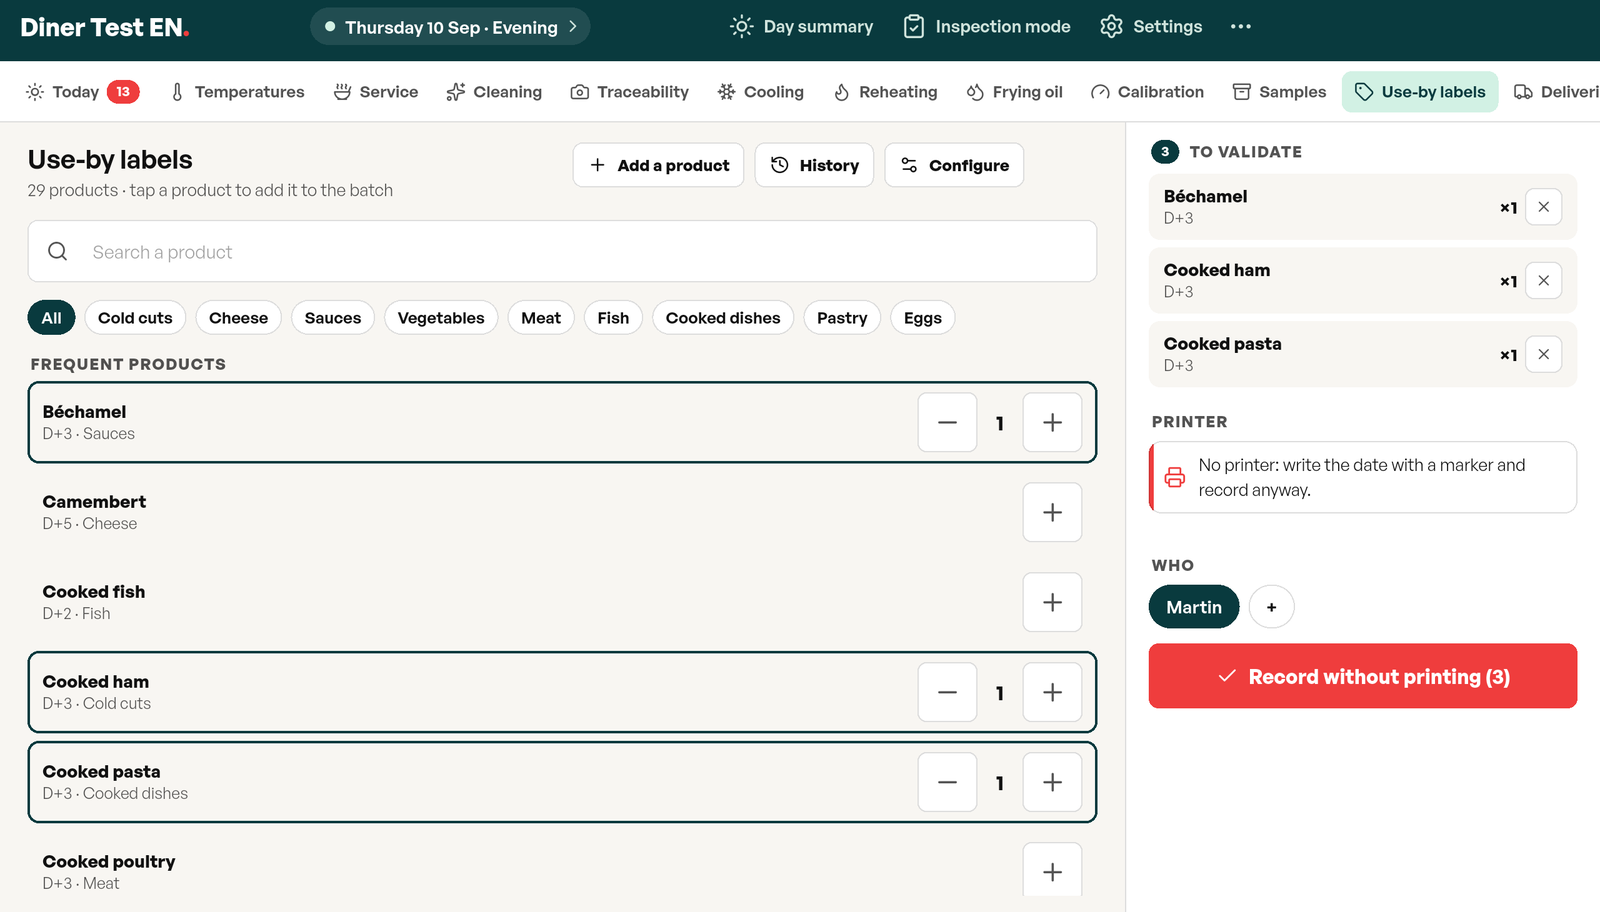Filter products by Vegetables

(x=441, y=318)
